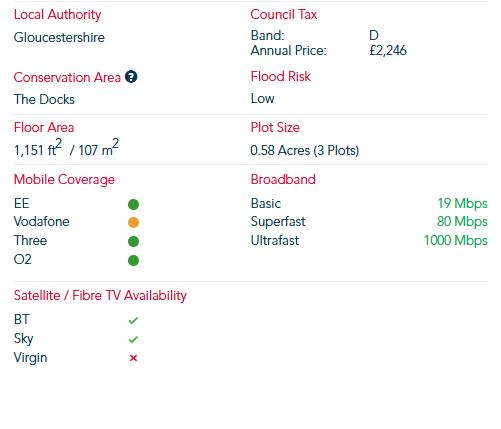Viewport: 501px width, 429px height.
Task: Click The Docks conservation area text
Action: [44, 99]
